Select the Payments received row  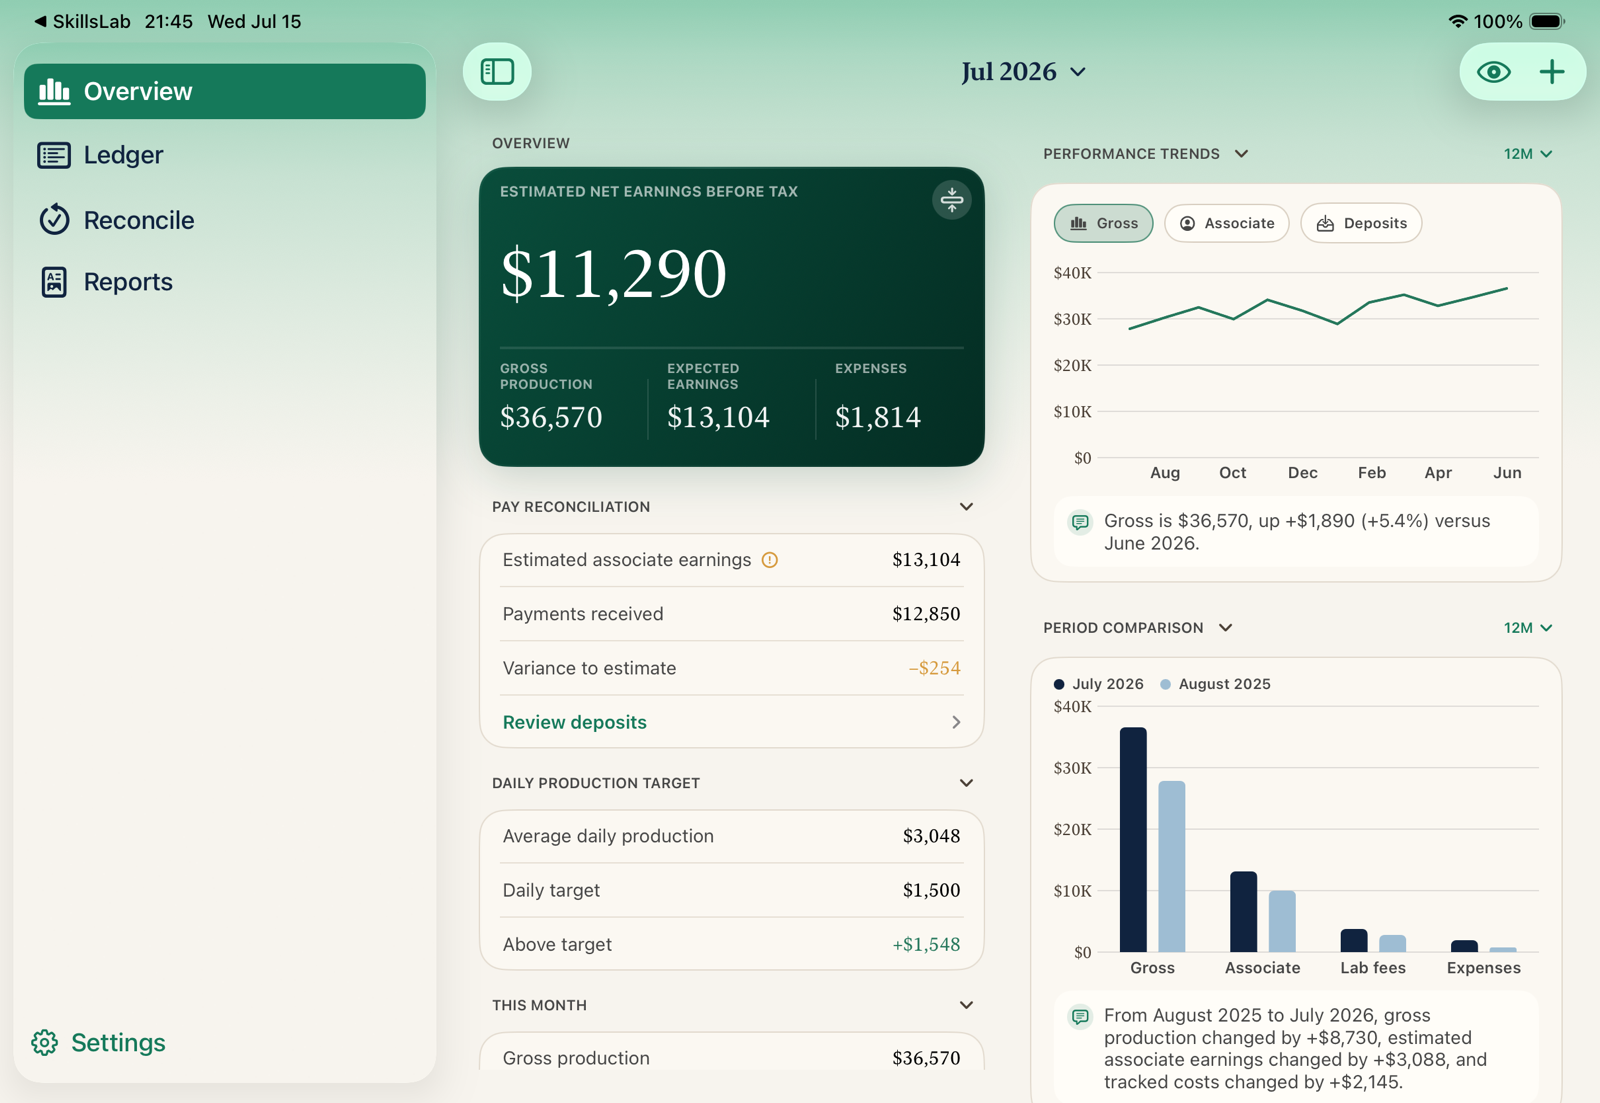click(731, 614)
